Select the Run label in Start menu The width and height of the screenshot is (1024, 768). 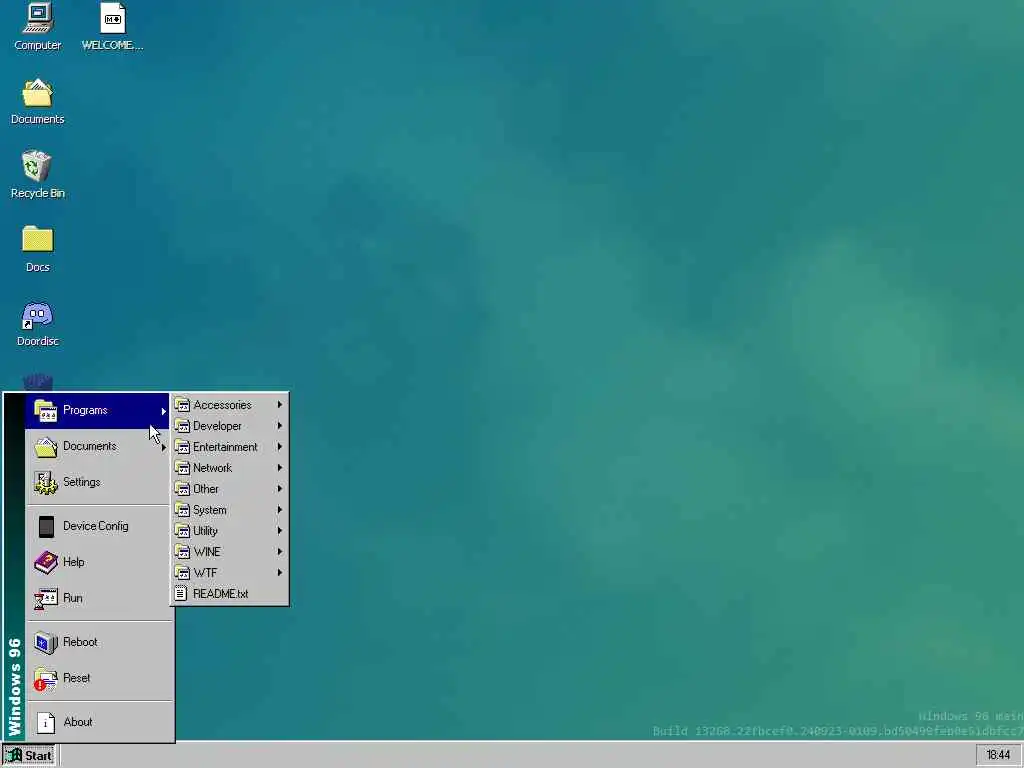tap(72, 598)
